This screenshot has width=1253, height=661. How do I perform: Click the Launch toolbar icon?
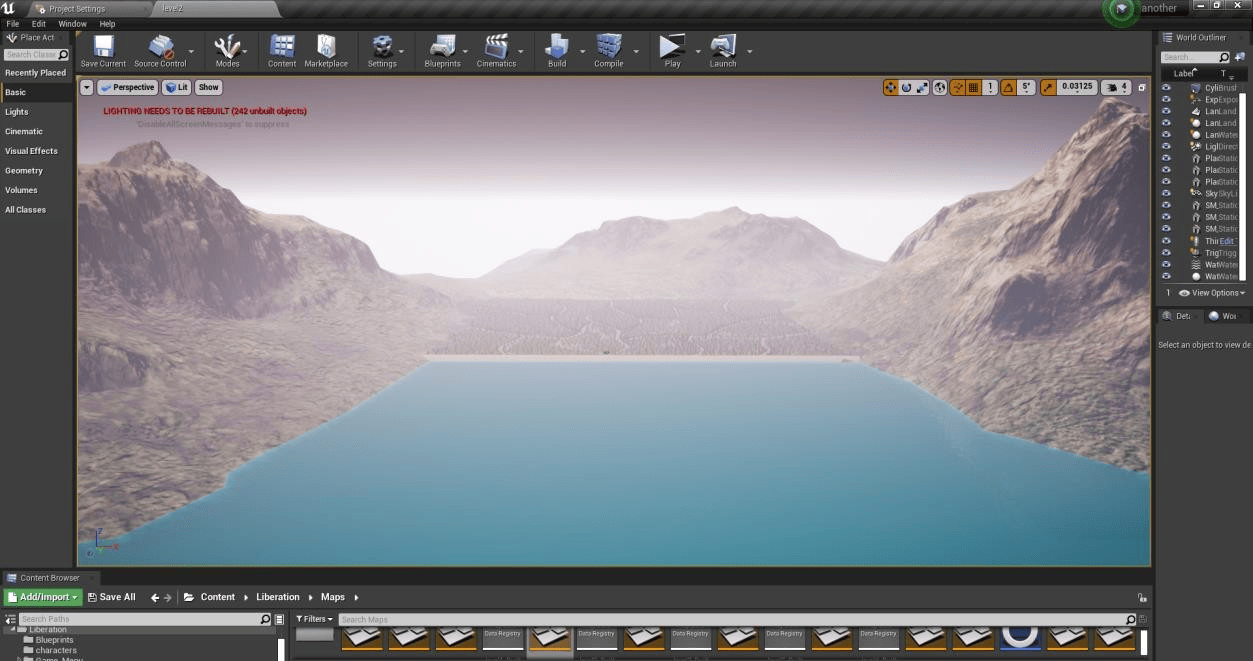click(723, 51)
